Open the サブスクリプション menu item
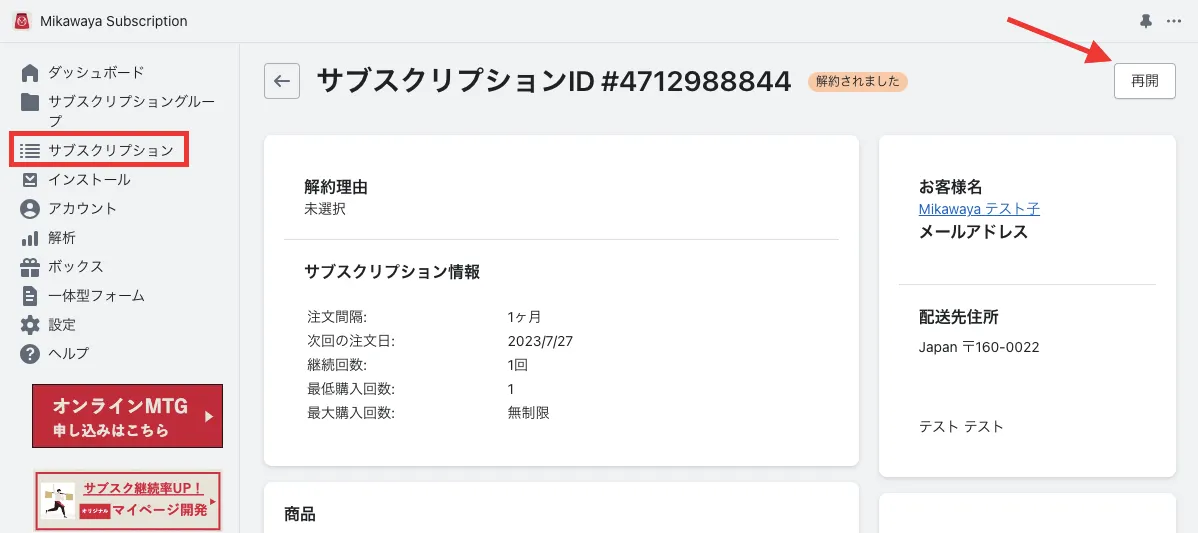 pos(110,151)
